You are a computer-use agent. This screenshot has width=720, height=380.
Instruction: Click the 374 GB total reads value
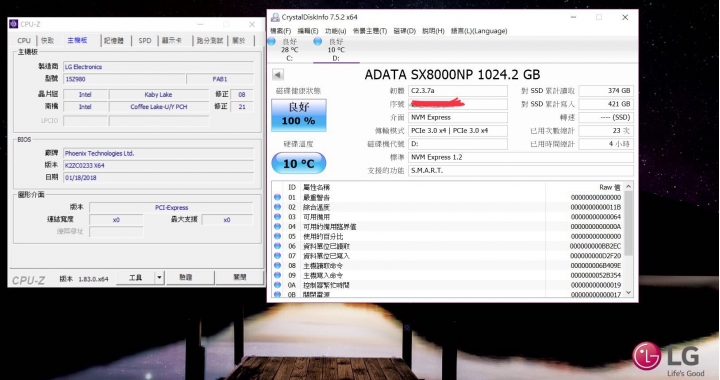[x=606, y=91]
